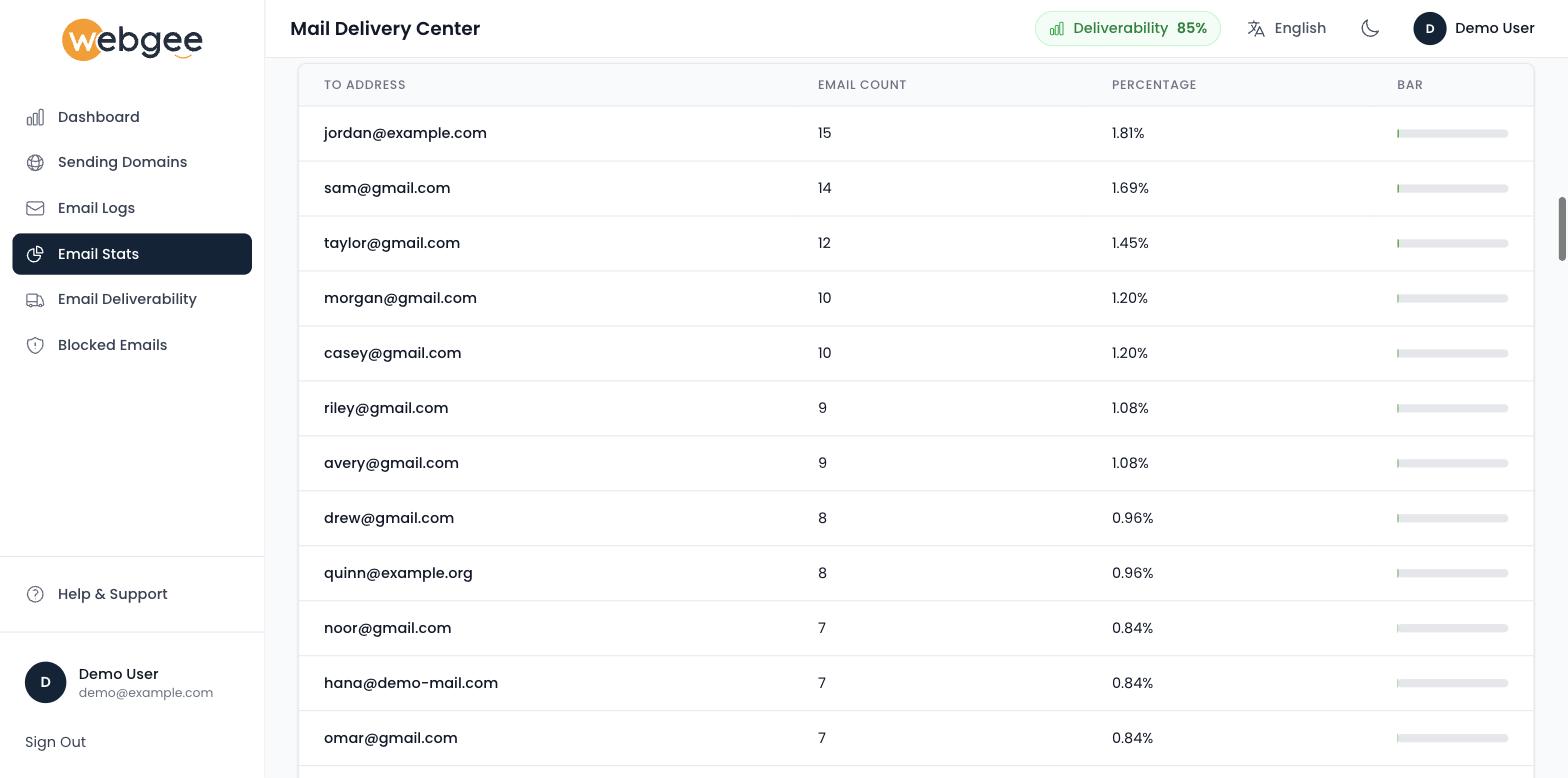Select avery@gmail.com address
This screenshot has width=1568, height=778.
[391, 463]
